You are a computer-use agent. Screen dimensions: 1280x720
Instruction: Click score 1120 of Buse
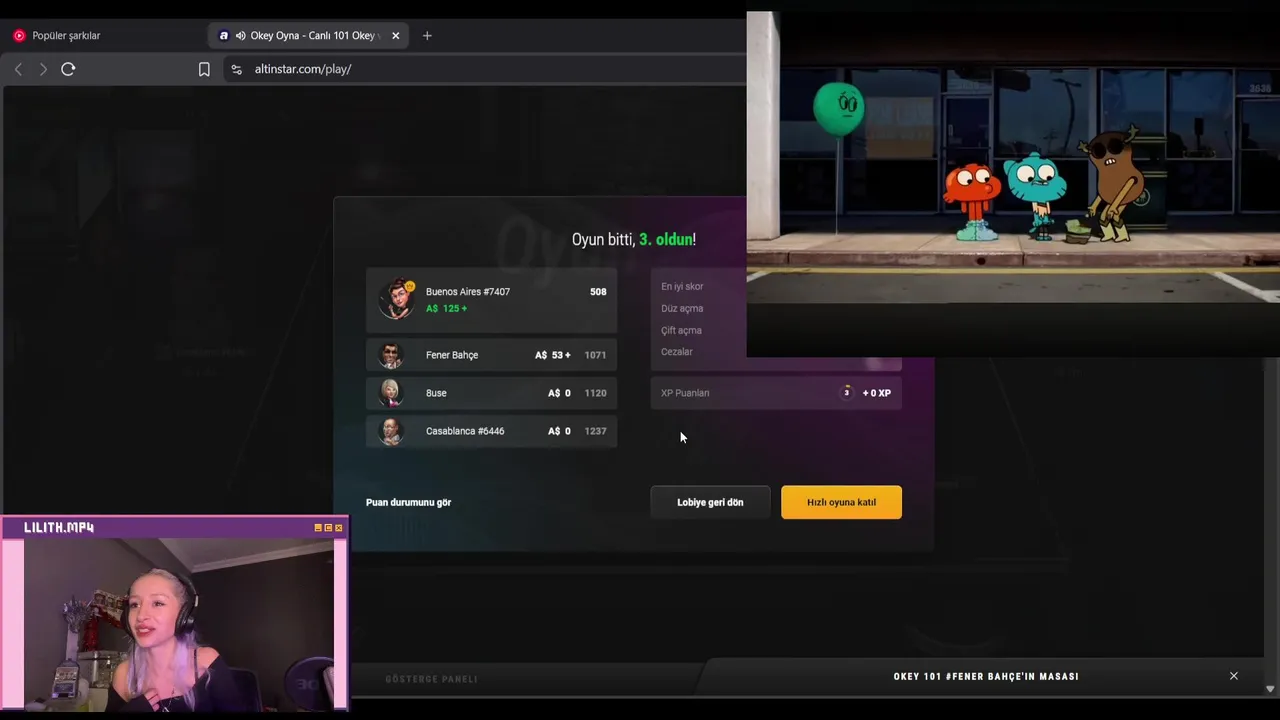[x=595, y=393]
